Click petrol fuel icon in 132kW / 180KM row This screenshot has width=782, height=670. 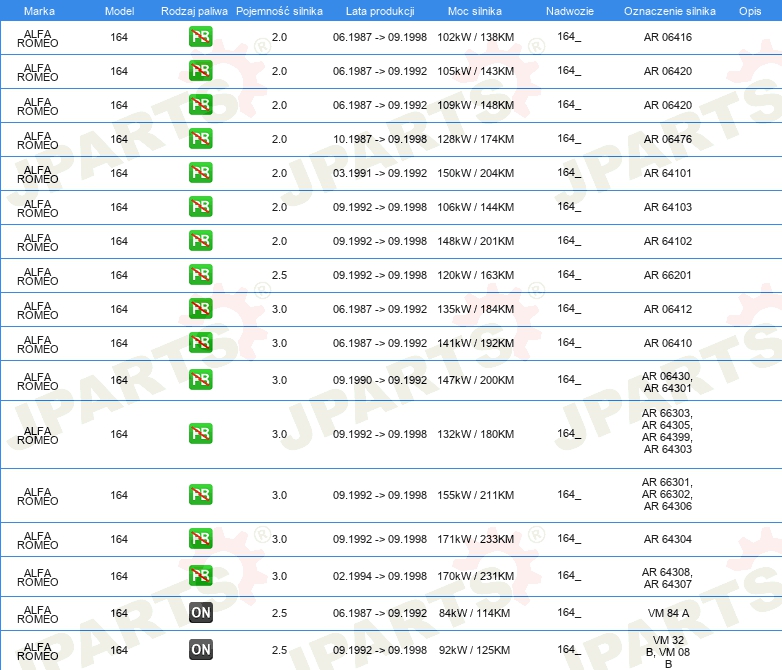coord(200,434)
